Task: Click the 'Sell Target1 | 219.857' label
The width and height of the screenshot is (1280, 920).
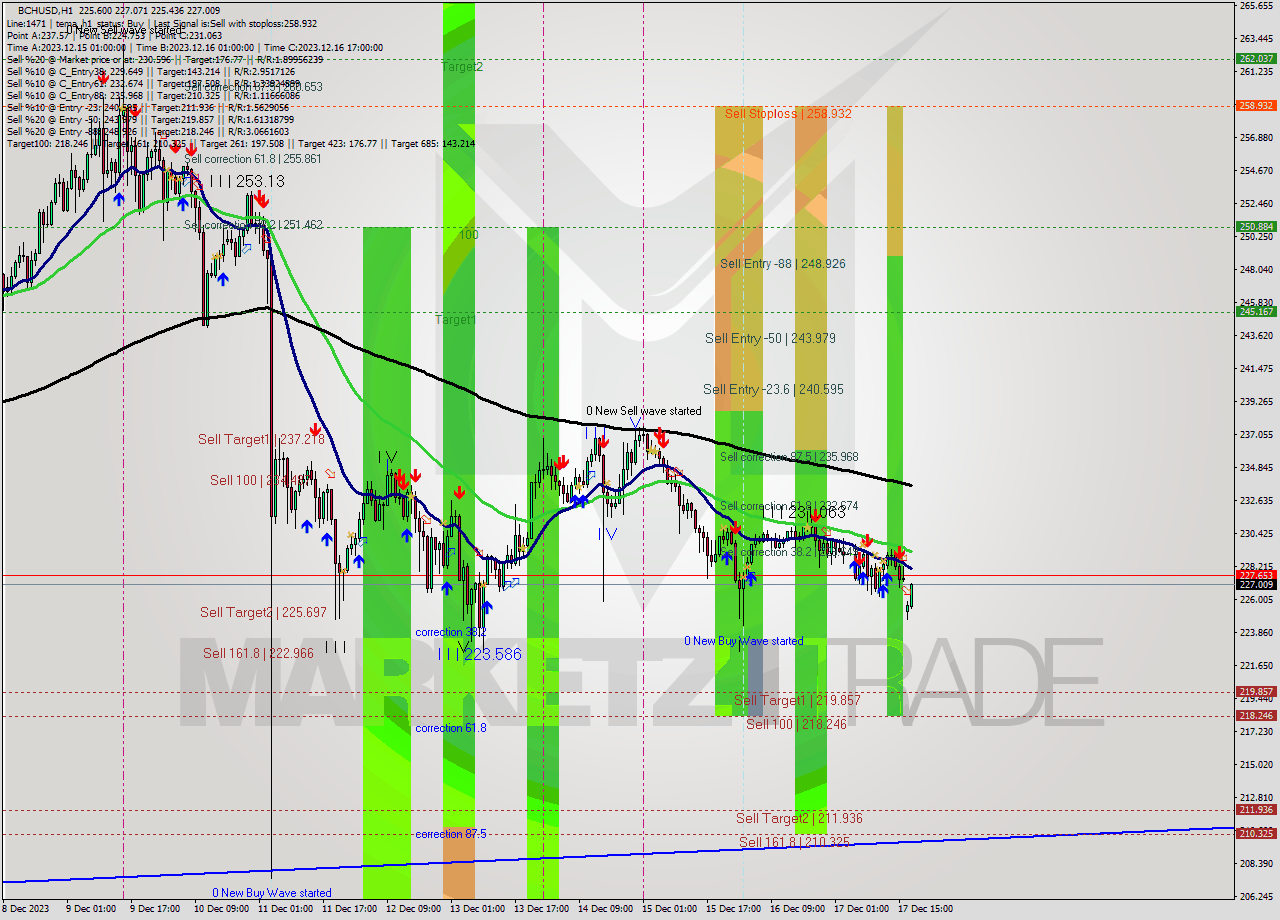Action: tap(797, 701)
